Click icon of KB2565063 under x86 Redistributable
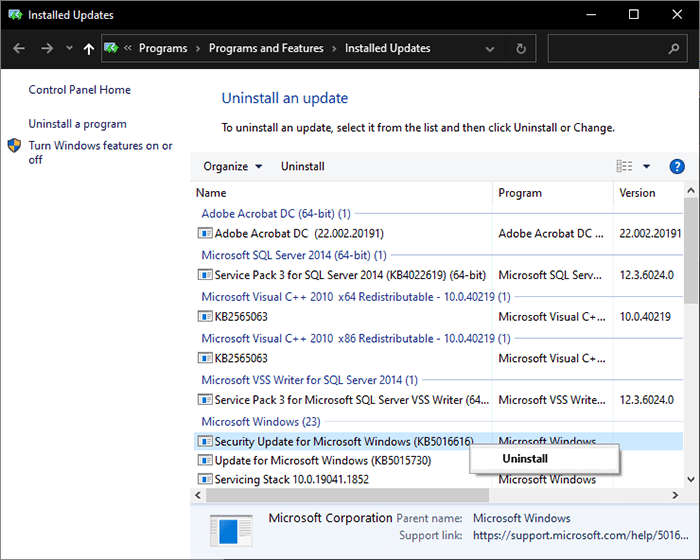This screenshot has height=560, width=700. click(x=205, y=358)
